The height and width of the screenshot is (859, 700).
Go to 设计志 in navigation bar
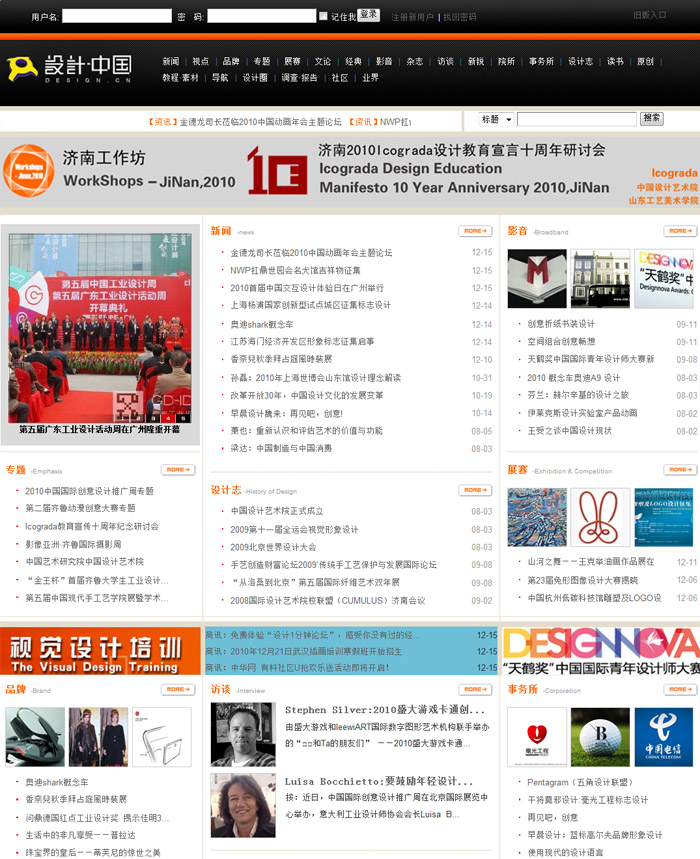point(580,61)
